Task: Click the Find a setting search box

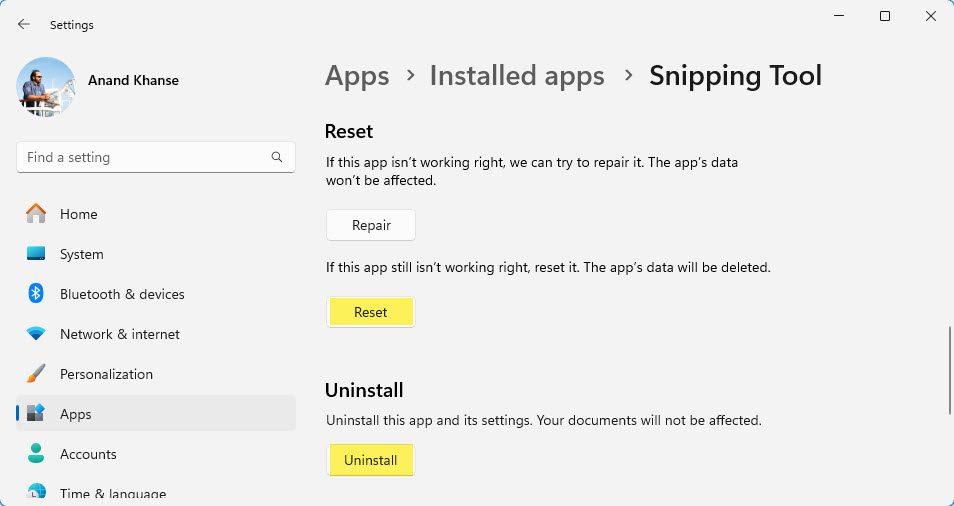Action: pos(145,157)
